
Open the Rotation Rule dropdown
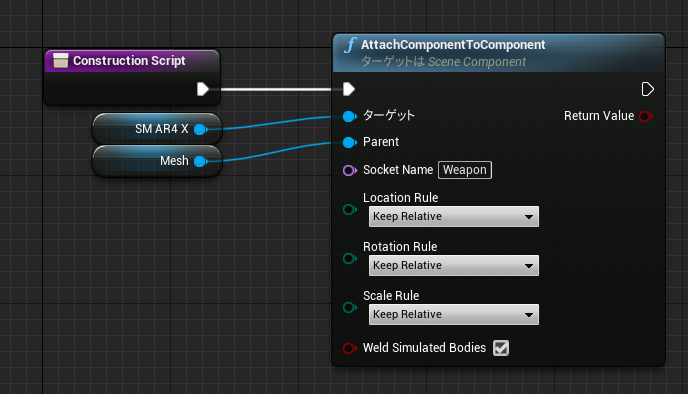[454, 265]
